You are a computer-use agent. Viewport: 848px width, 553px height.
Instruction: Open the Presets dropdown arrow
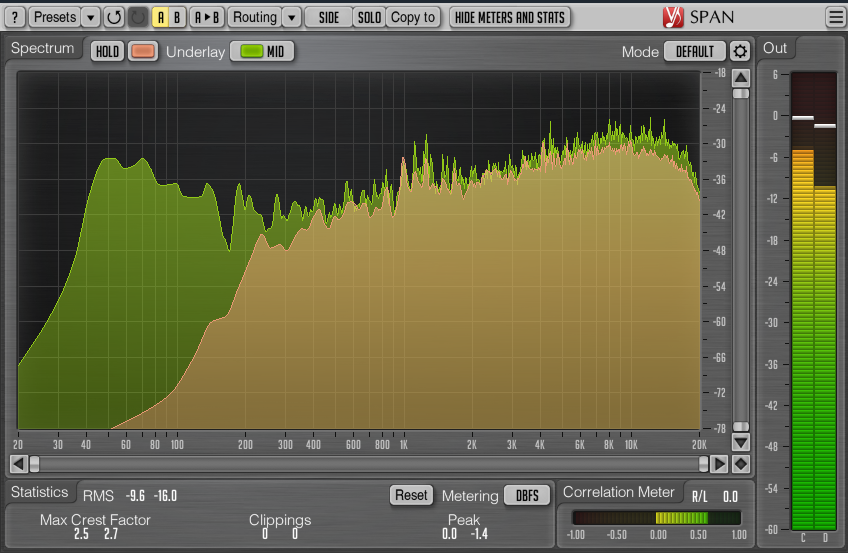[90, 17]
